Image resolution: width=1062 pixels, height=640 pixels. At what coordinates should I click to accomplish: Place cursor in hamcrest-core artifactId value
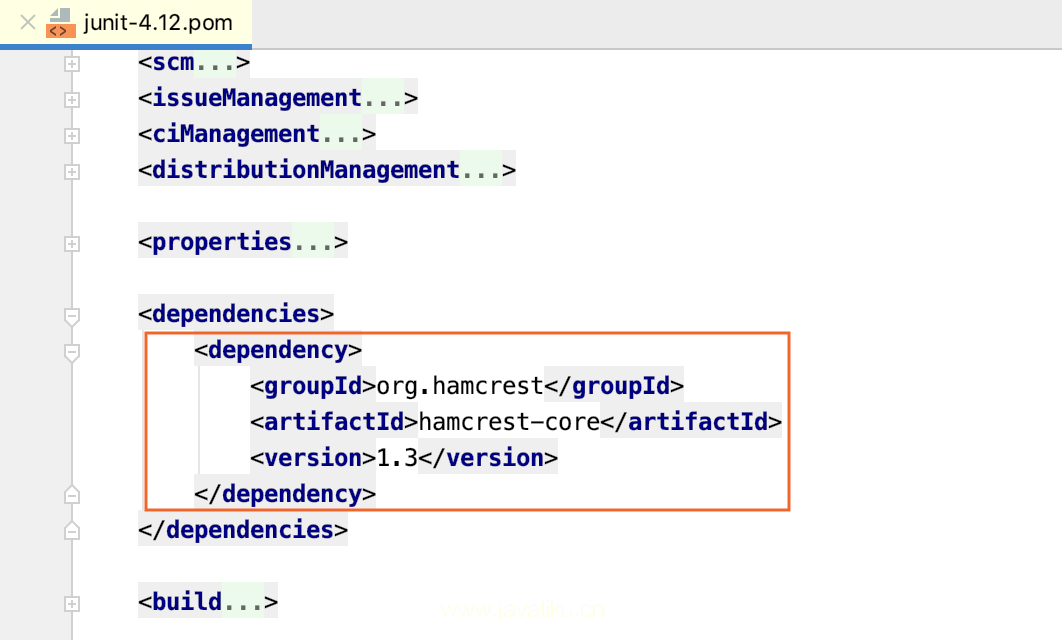(x=508, y=422)
